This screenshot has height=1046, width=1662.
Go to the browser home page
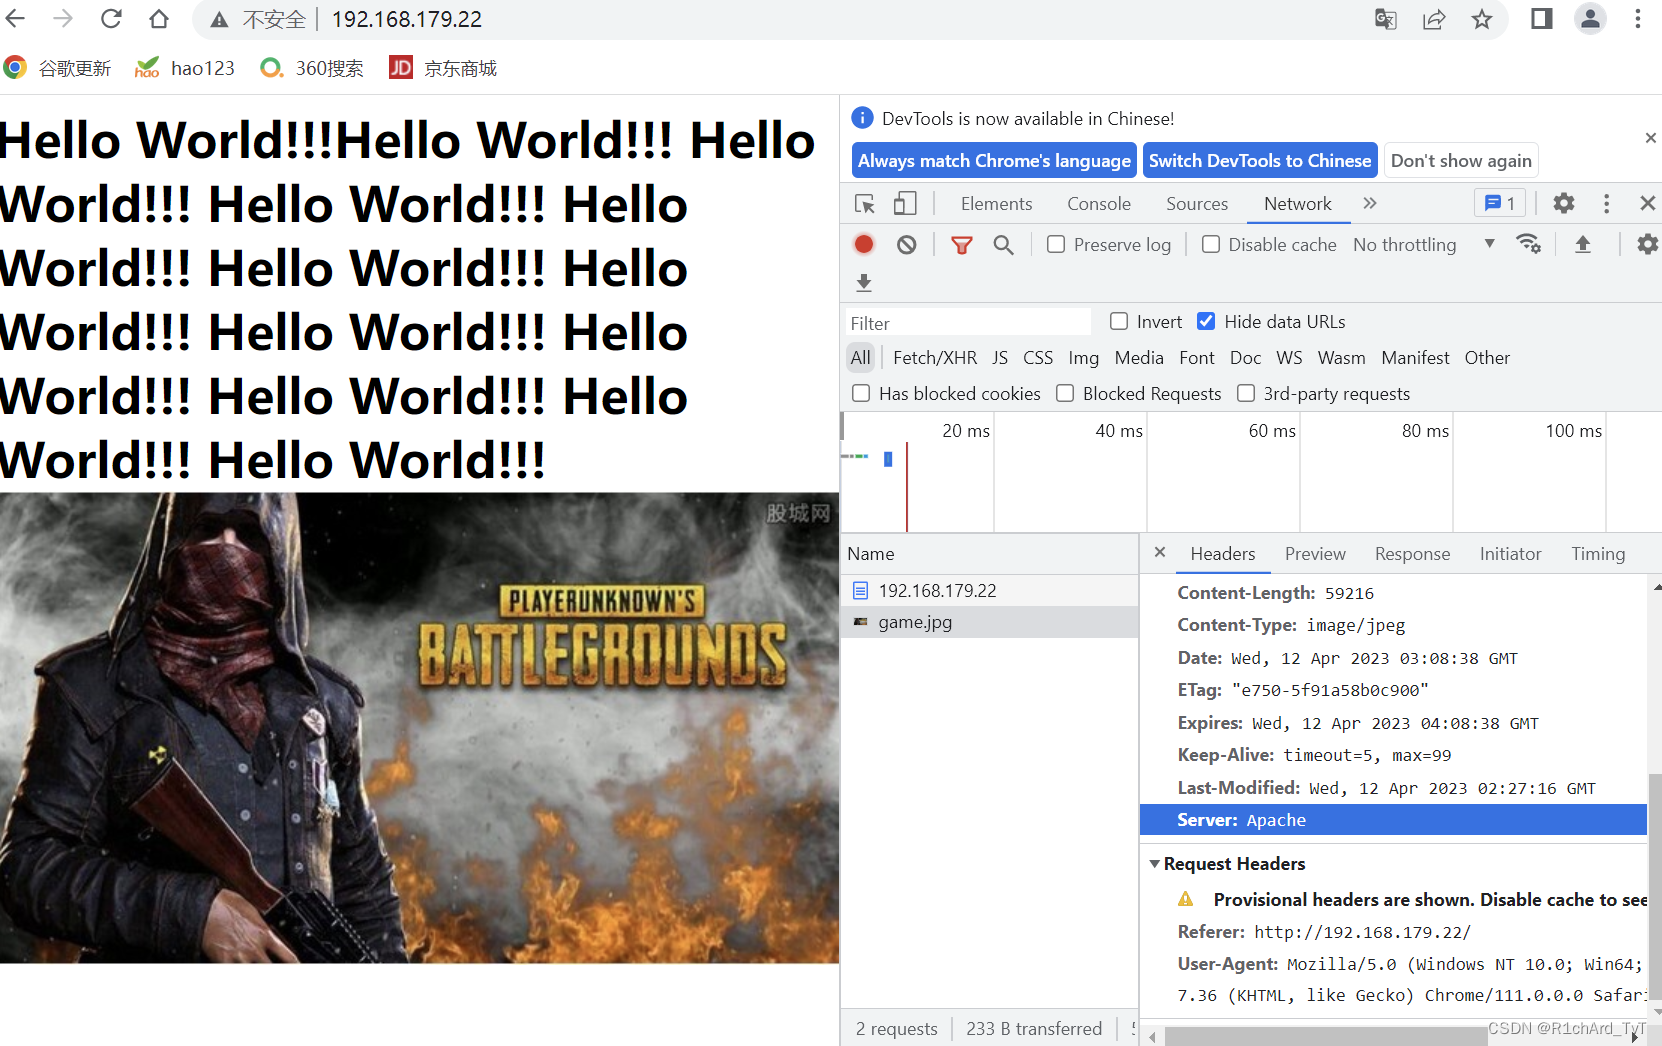click(x=159, y=18)
